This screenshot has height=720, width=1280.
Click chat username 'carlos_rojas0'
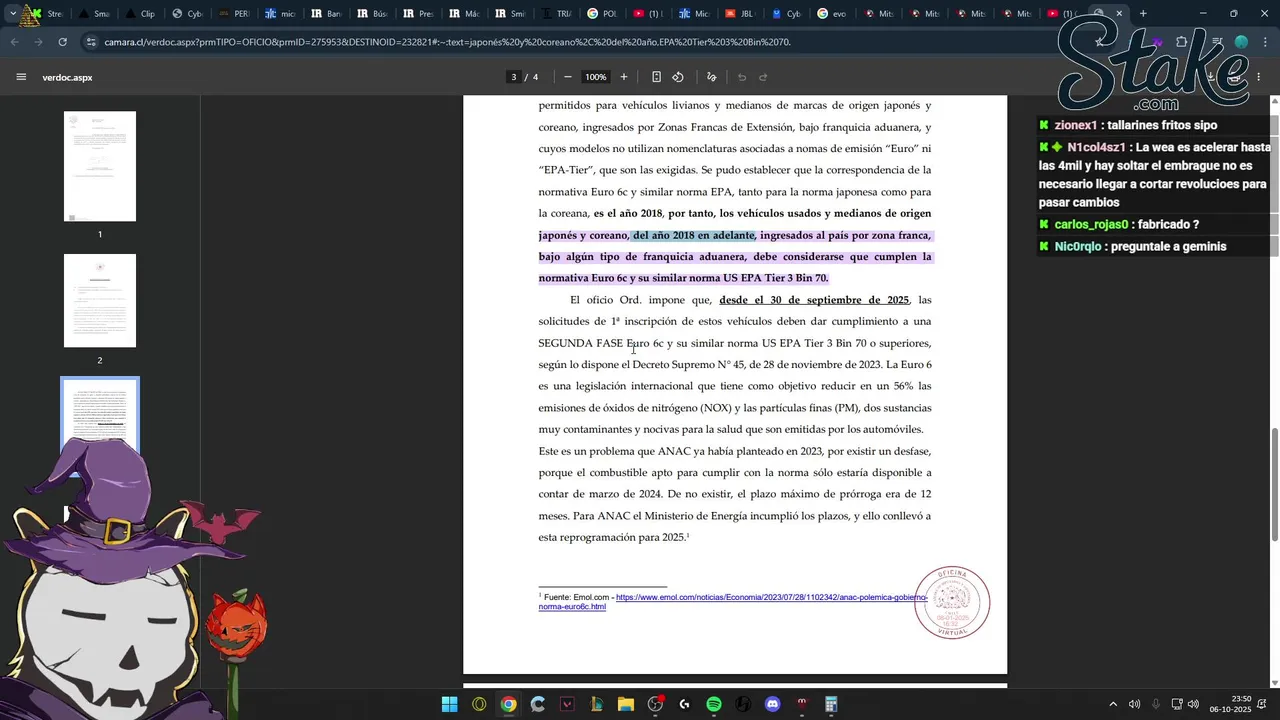[x=1091, y=224]
